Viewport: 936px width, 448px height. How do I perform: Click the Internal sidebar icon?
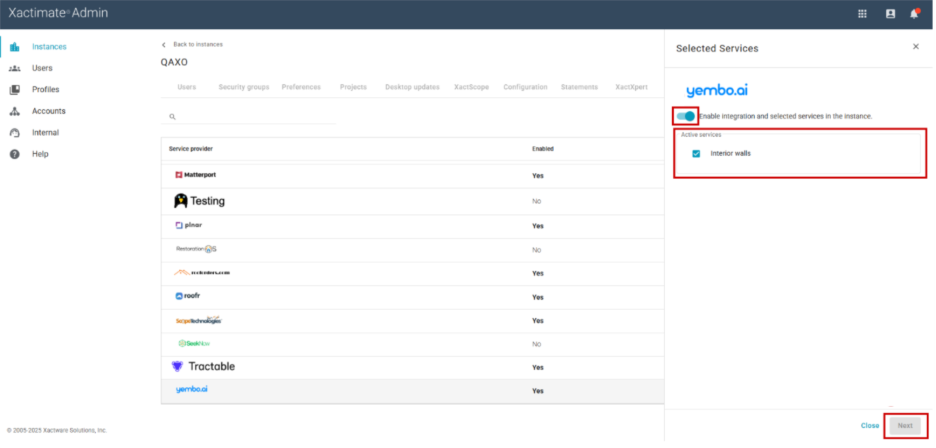click(15, 133)
